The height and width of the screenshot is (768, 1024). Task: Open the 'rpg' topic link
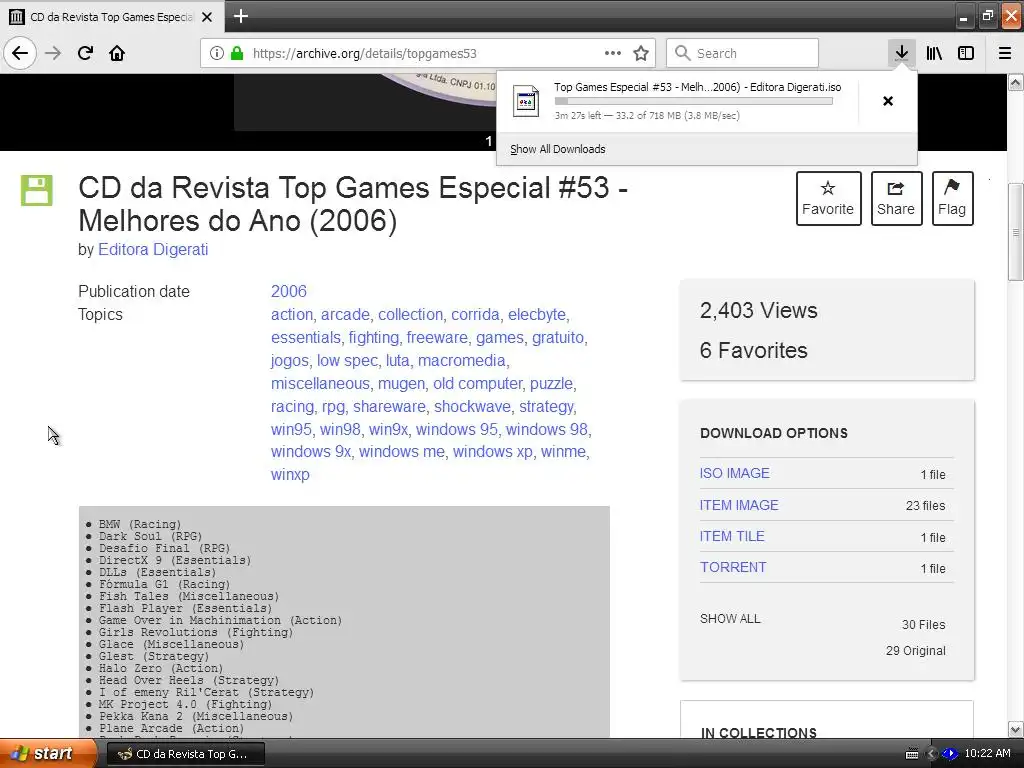(x=333, y=406)
